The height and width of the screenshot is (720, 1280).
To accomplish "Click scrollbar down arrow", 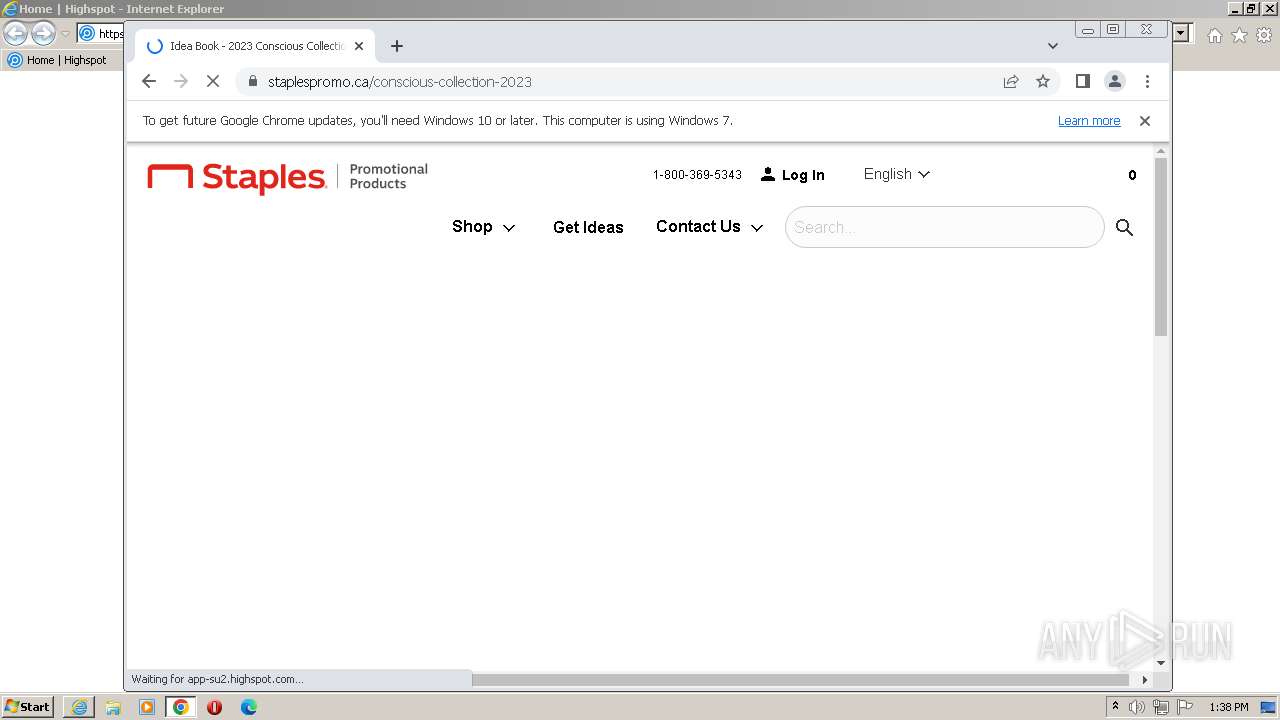I will coord(1160,662).
